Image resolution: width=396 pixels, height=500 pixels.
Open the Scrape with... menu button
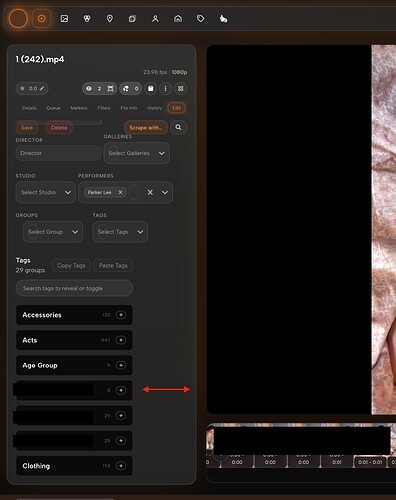pos(146,127)
